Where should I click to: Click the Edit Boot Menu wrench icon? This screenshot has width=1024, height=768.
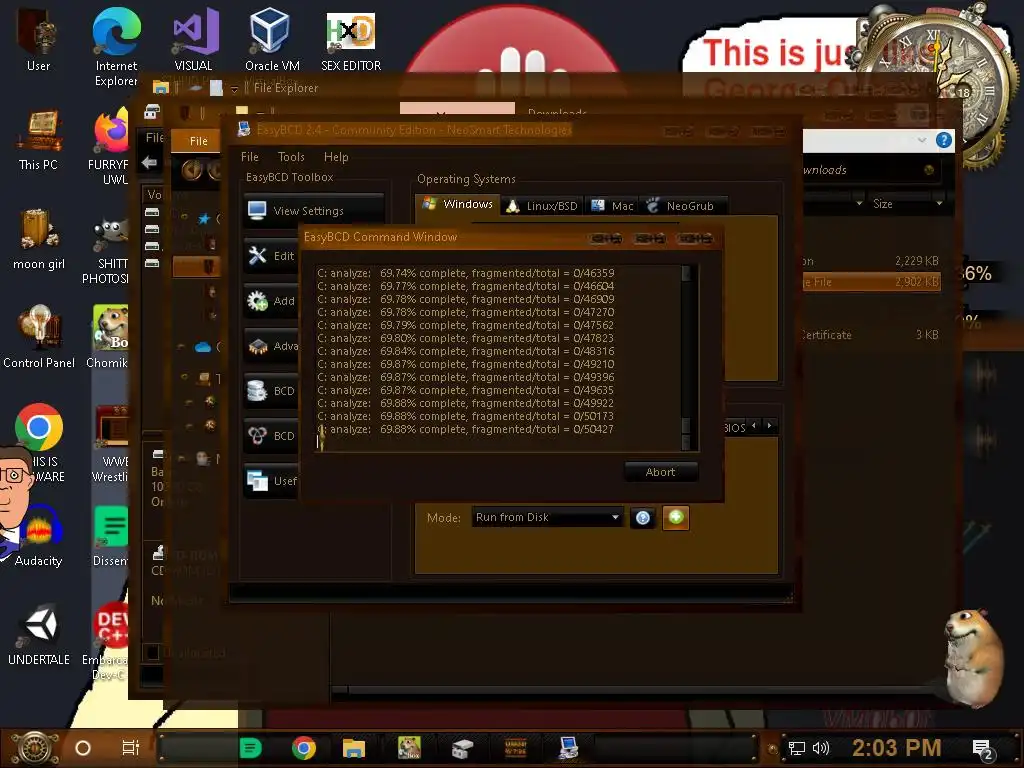pyautogui.click(x=257, y=255)
